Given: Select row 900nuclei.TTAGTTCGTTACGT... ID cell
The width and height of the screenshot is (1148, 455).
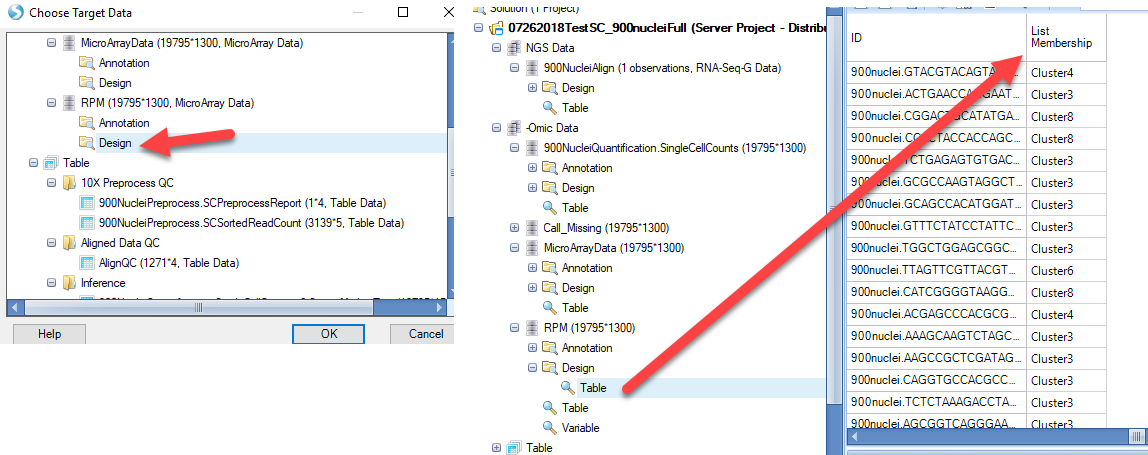Looking at the screenshot, I should tap(936, 270).
